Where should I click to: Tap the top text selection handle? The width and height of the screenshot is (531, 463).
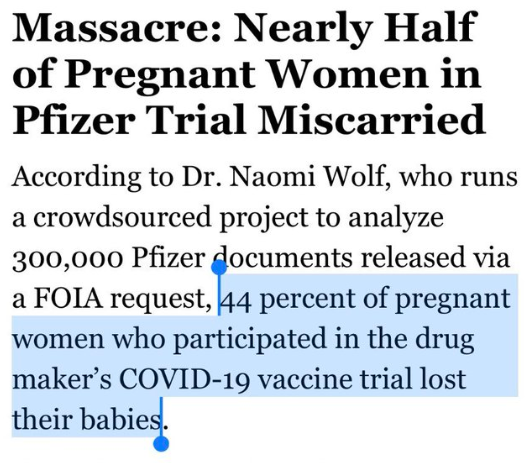point(219,267)
